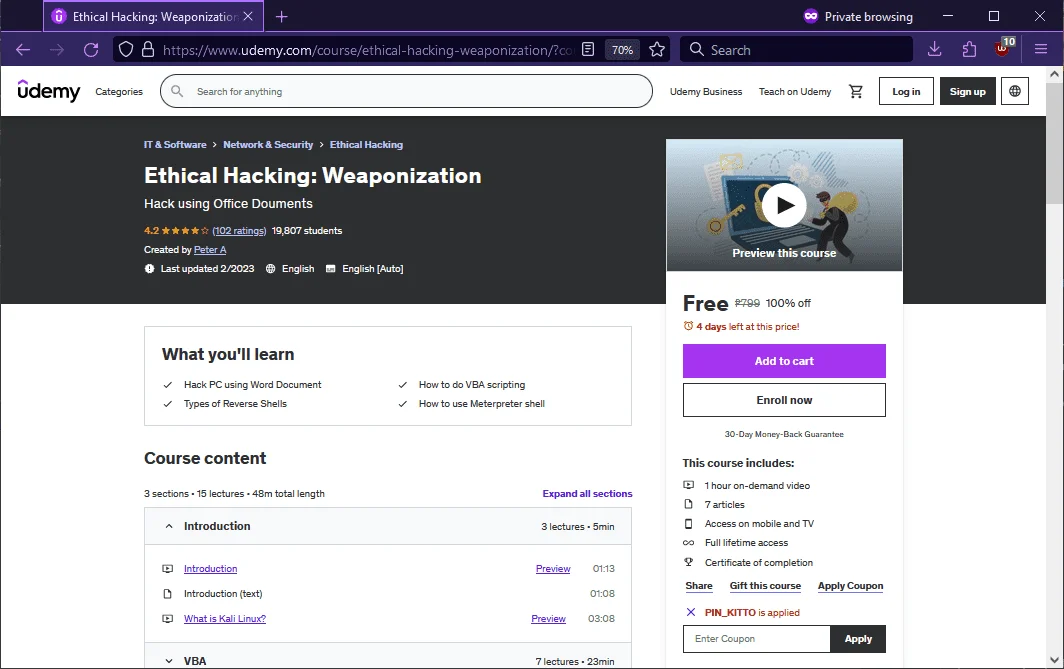Click the Enter Coupon input field

point(756,638)
